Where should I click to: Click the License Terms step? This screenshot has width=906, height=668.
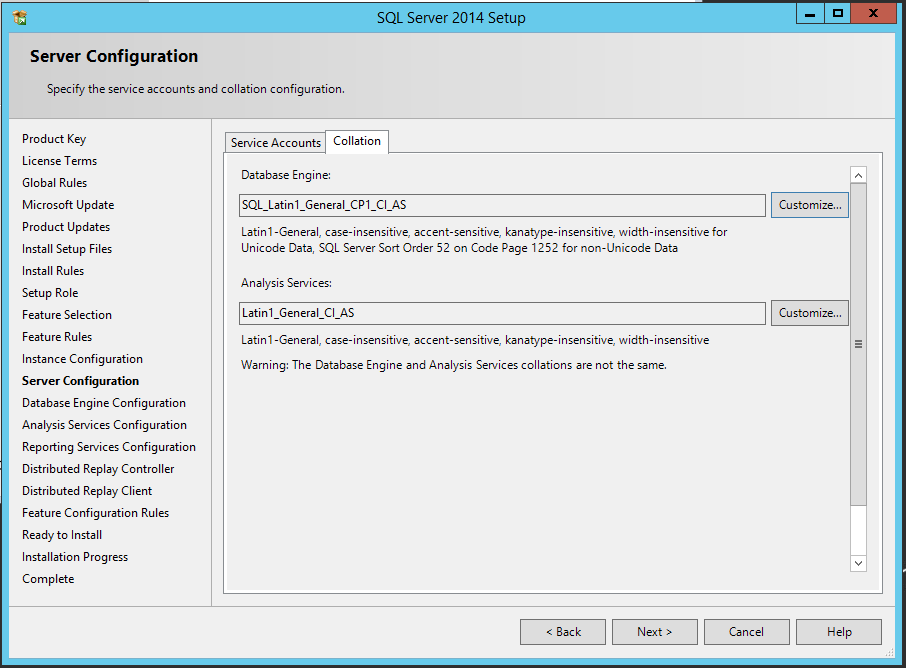(x=60, y=161)
